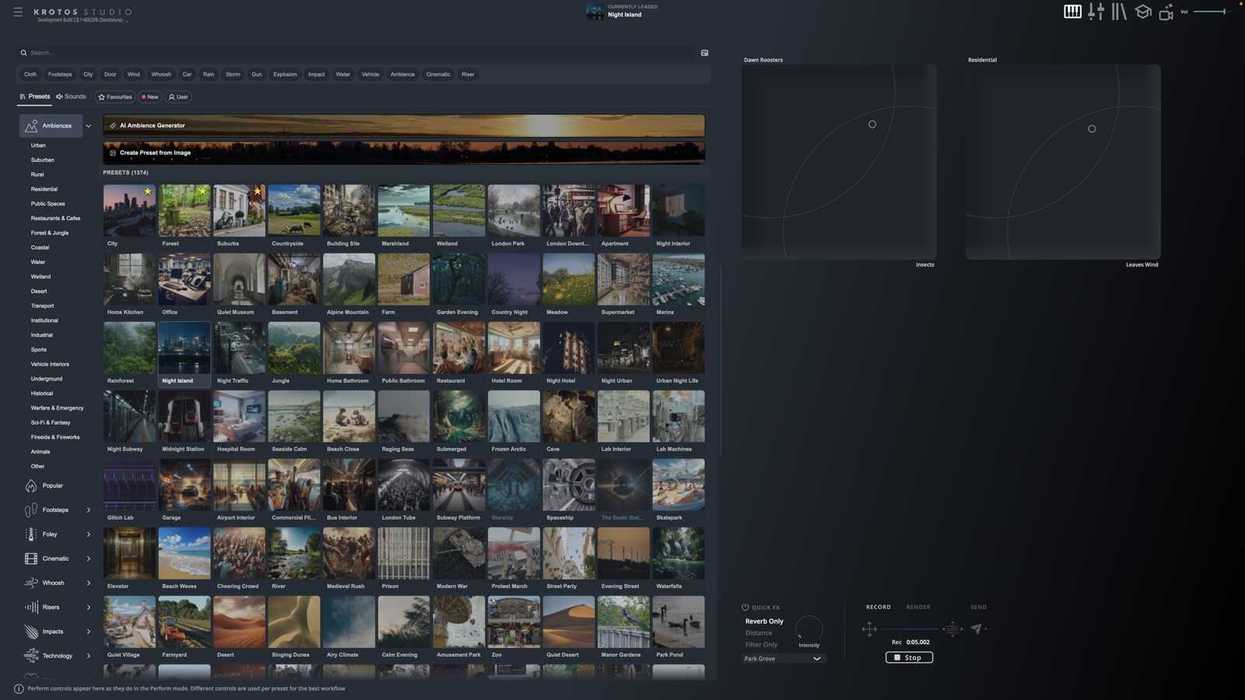Select the Reverb Only option
Viewport: 1245px width, 700px height.
764,622
